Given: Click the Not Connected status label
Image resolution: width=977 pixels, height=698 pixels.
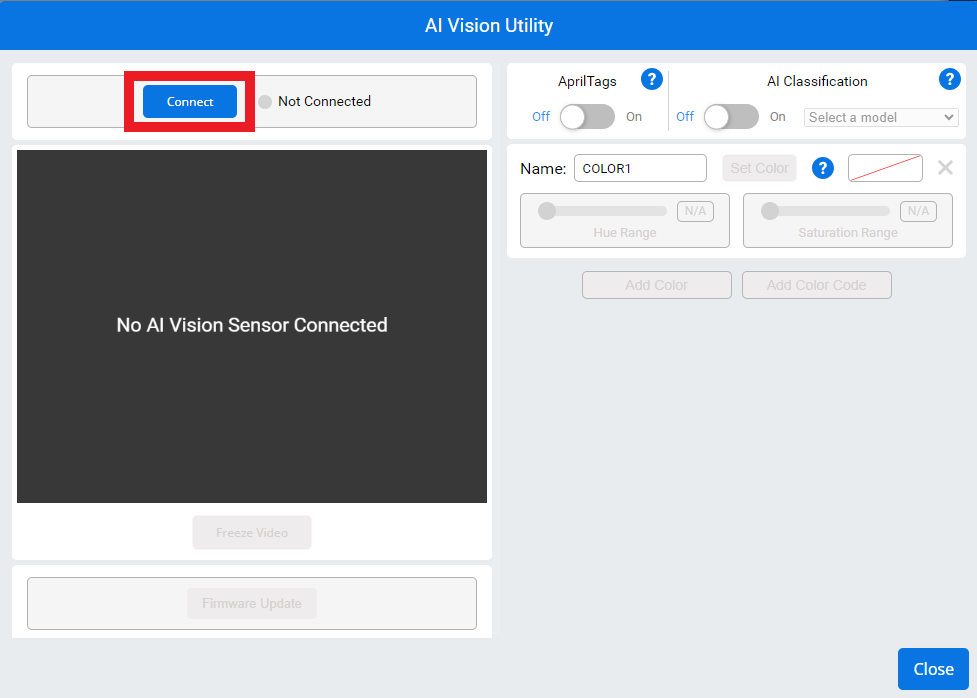Looking at the screenshot, I should (323, 101).
